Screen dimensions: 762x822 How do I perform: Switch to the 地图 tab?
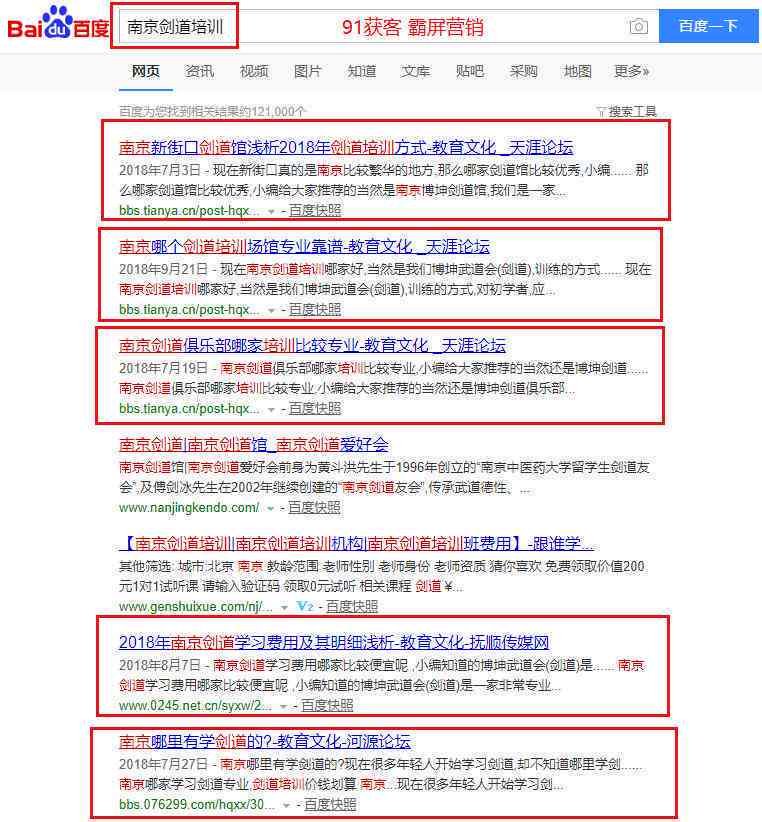click(578, 71)
